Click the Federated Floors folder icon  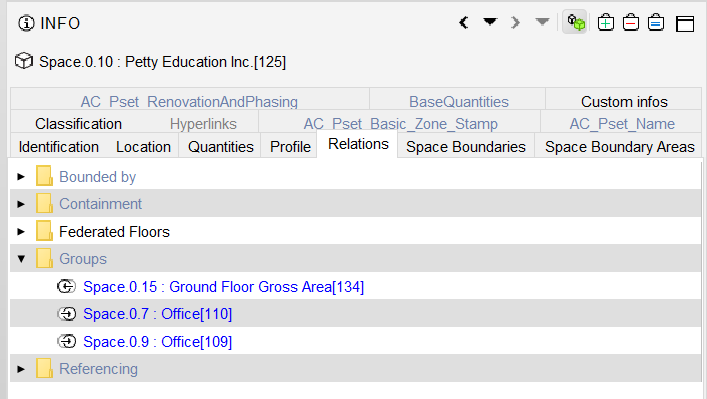pos(44,231)
